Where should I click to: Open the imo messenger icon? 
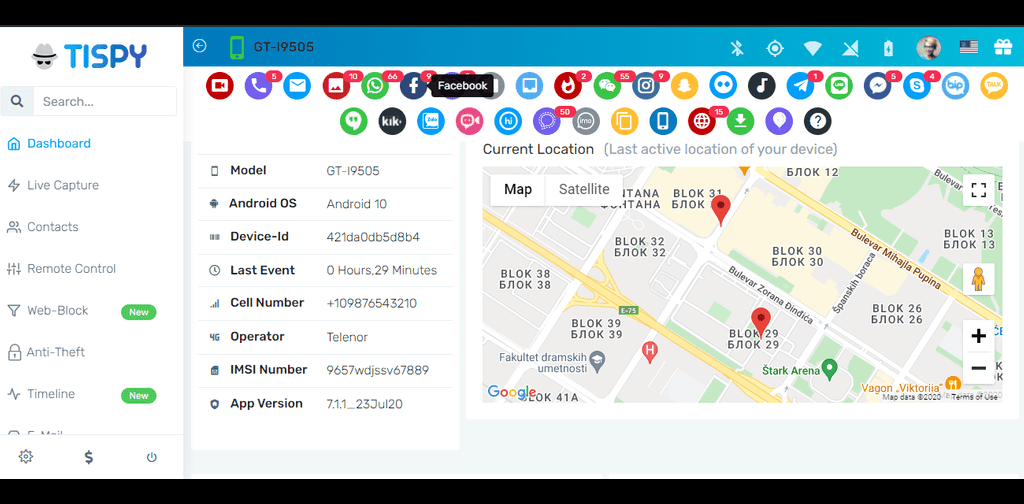[x=586, y=121]
